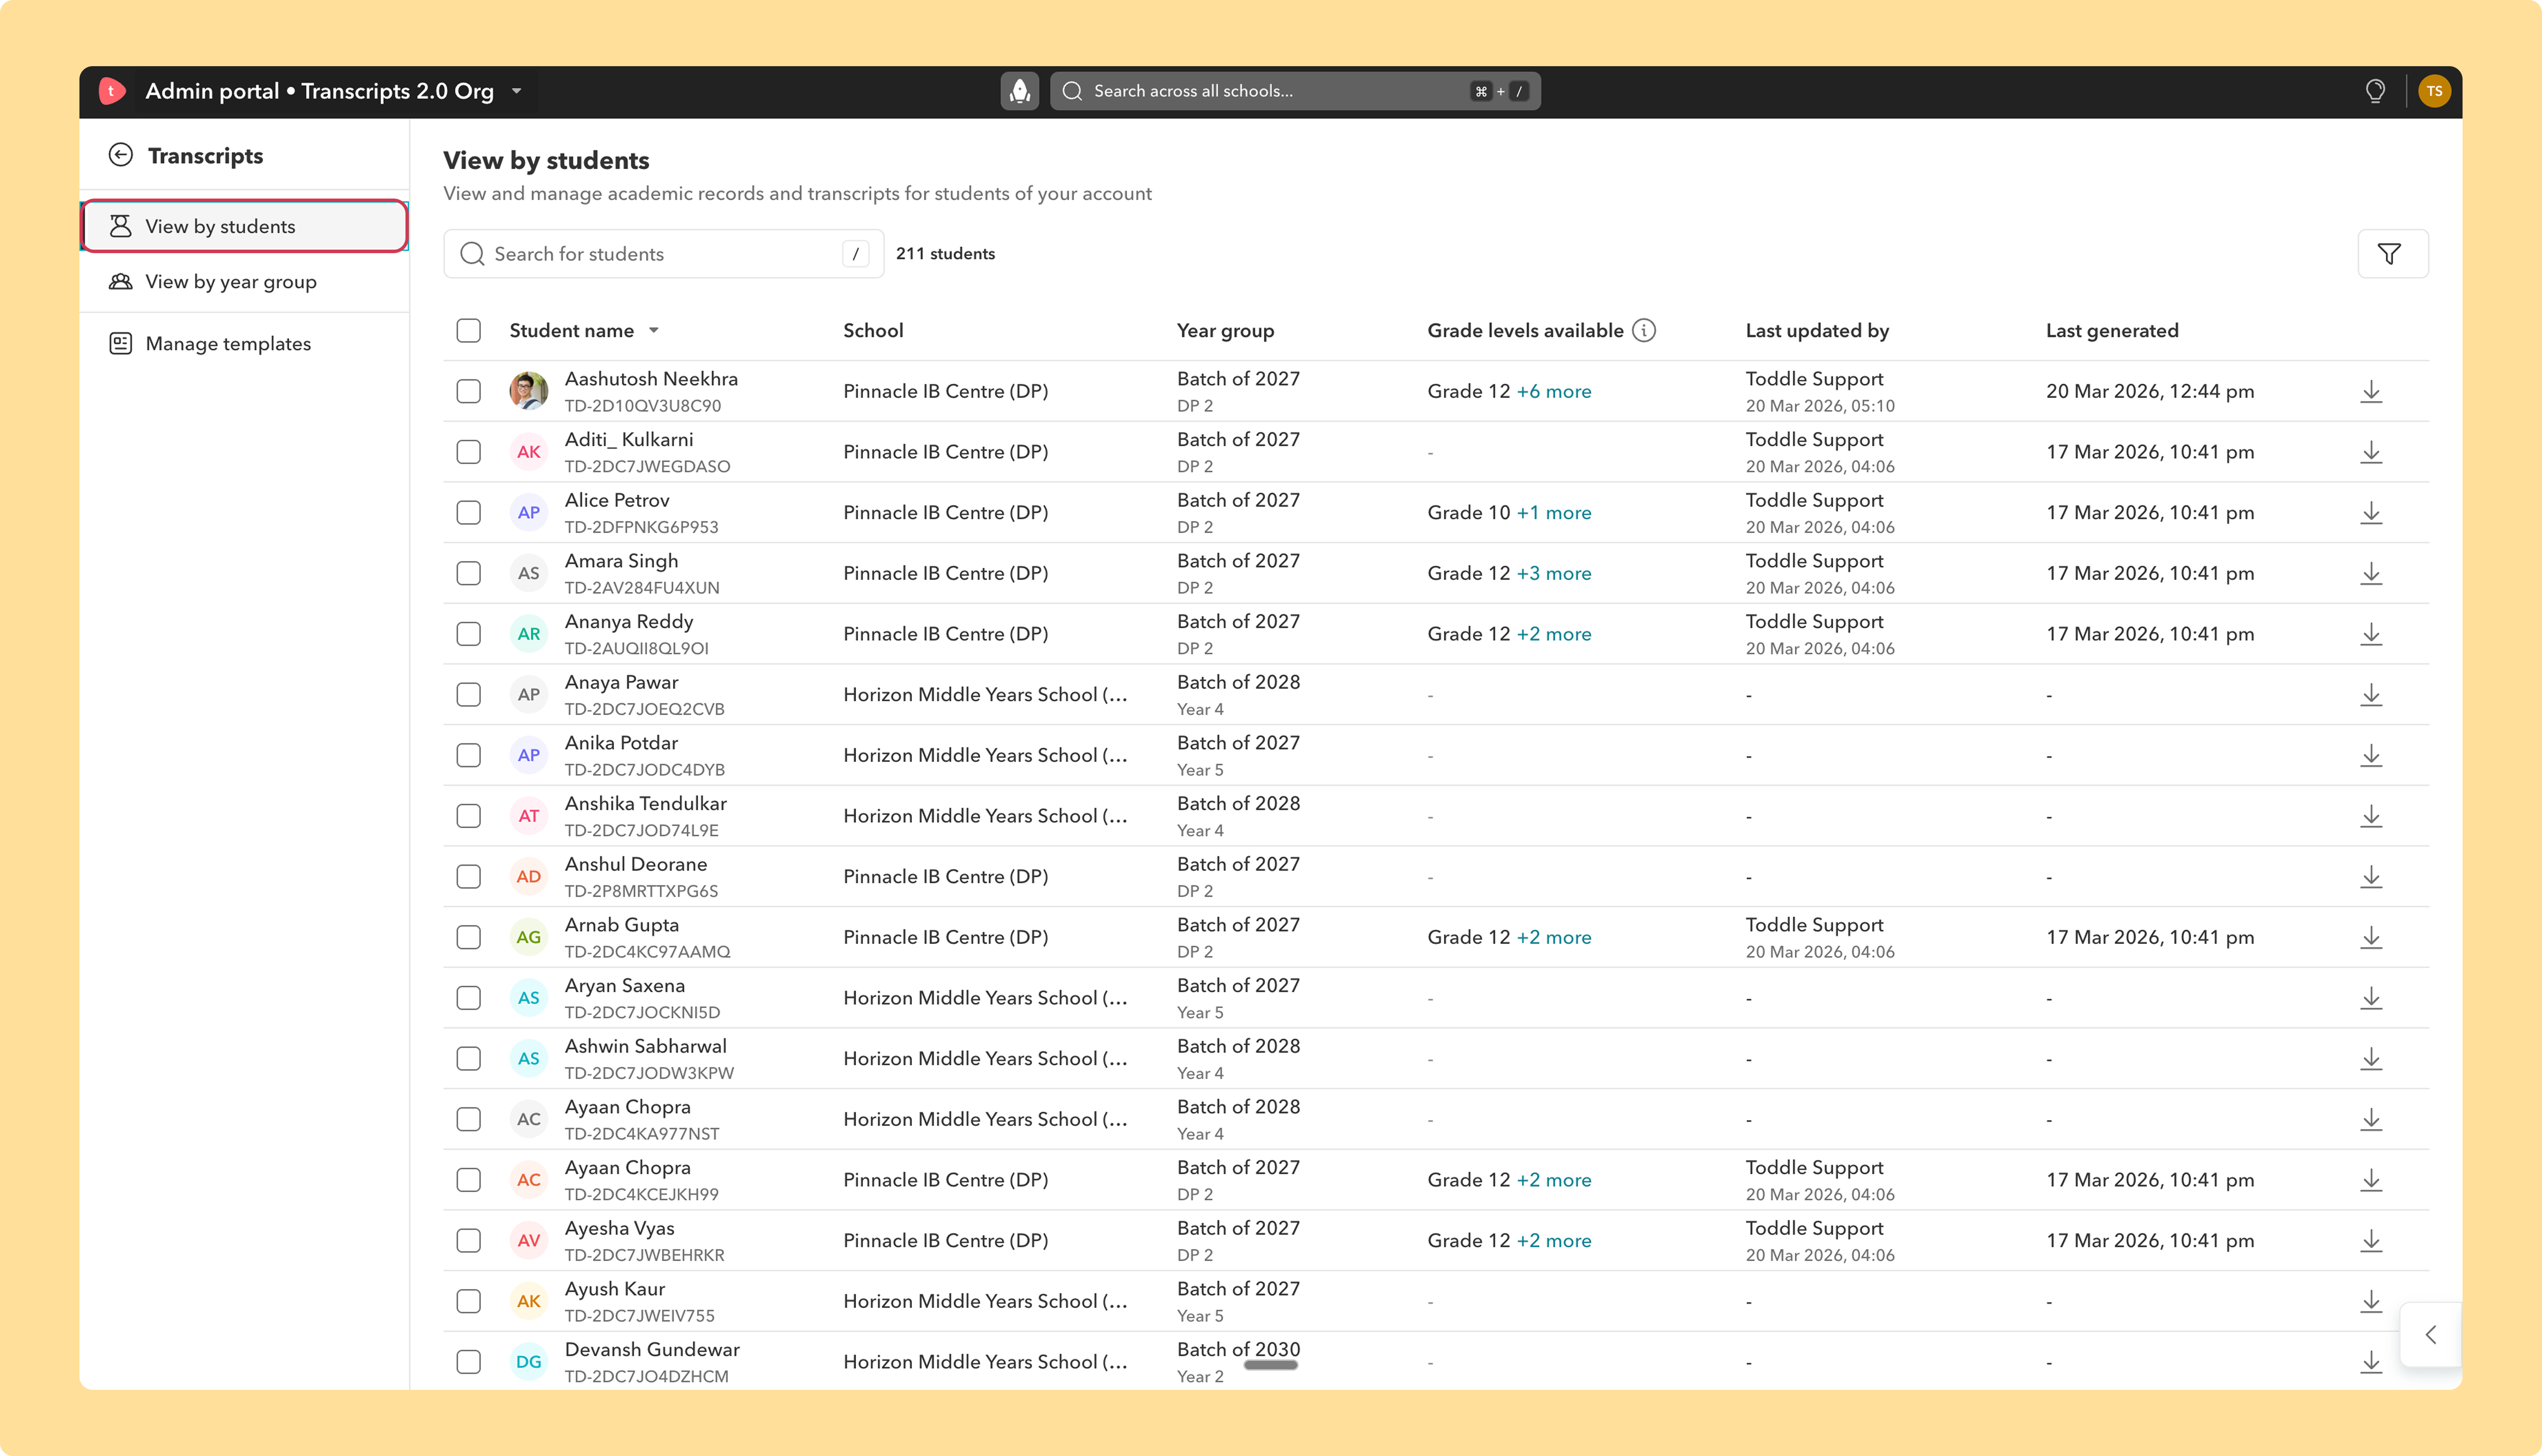Open the TS user avatar menu
This screenshot has width=2542, height=1456.
pos(2434,91)
